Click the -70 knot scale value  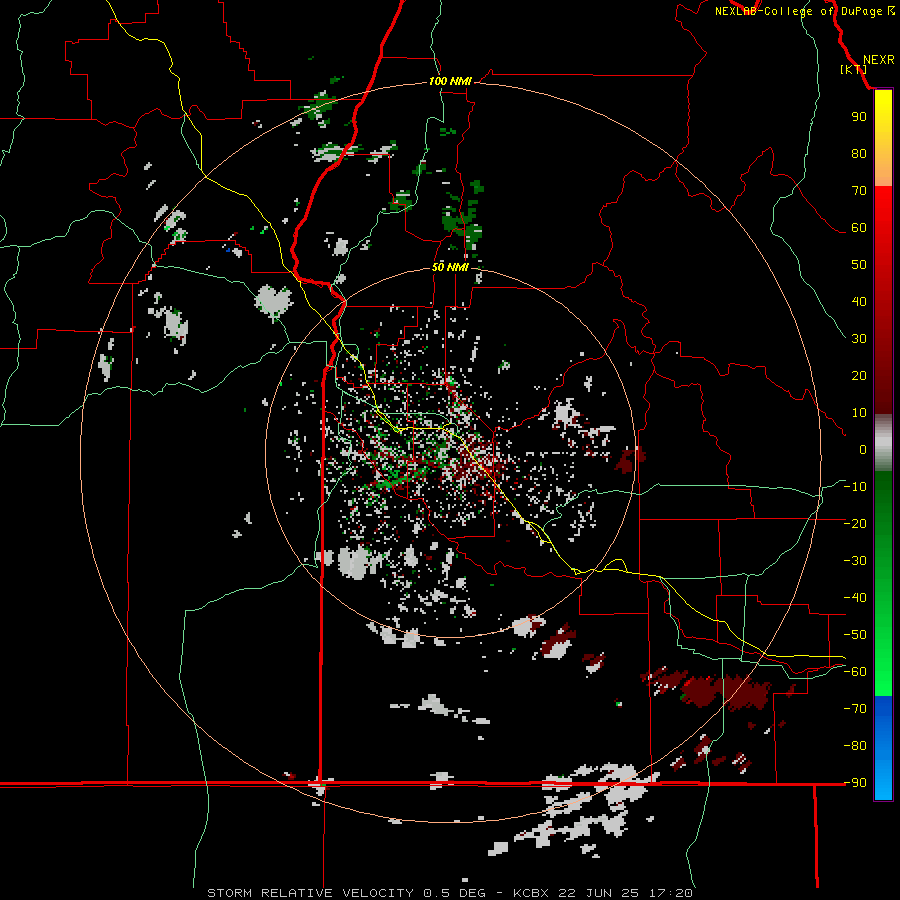(855, 709)
